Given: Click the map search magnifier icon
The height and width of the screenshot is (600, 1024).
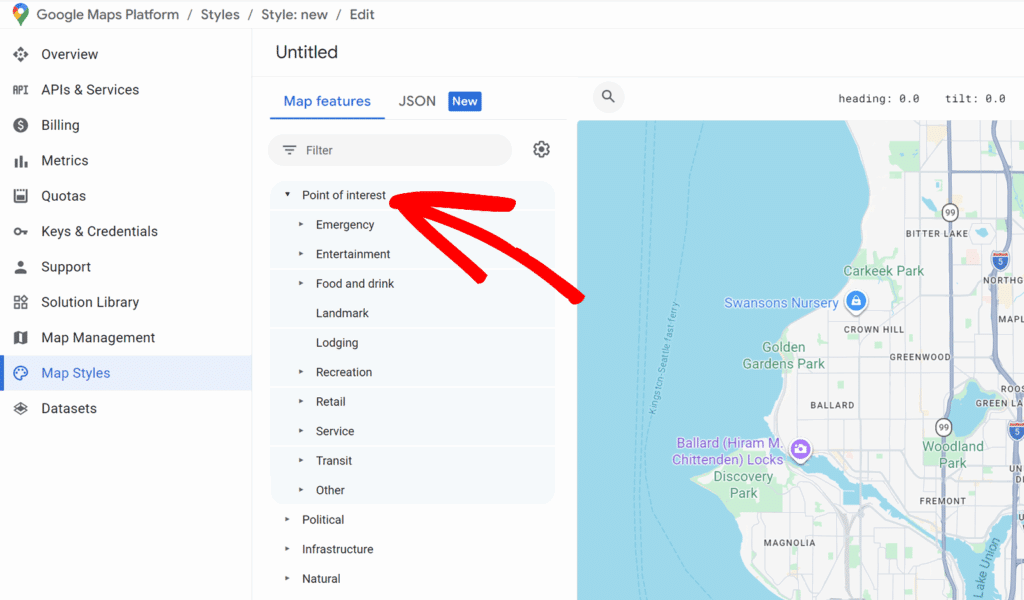Looking at the screenshot, I should coord(608,97).
